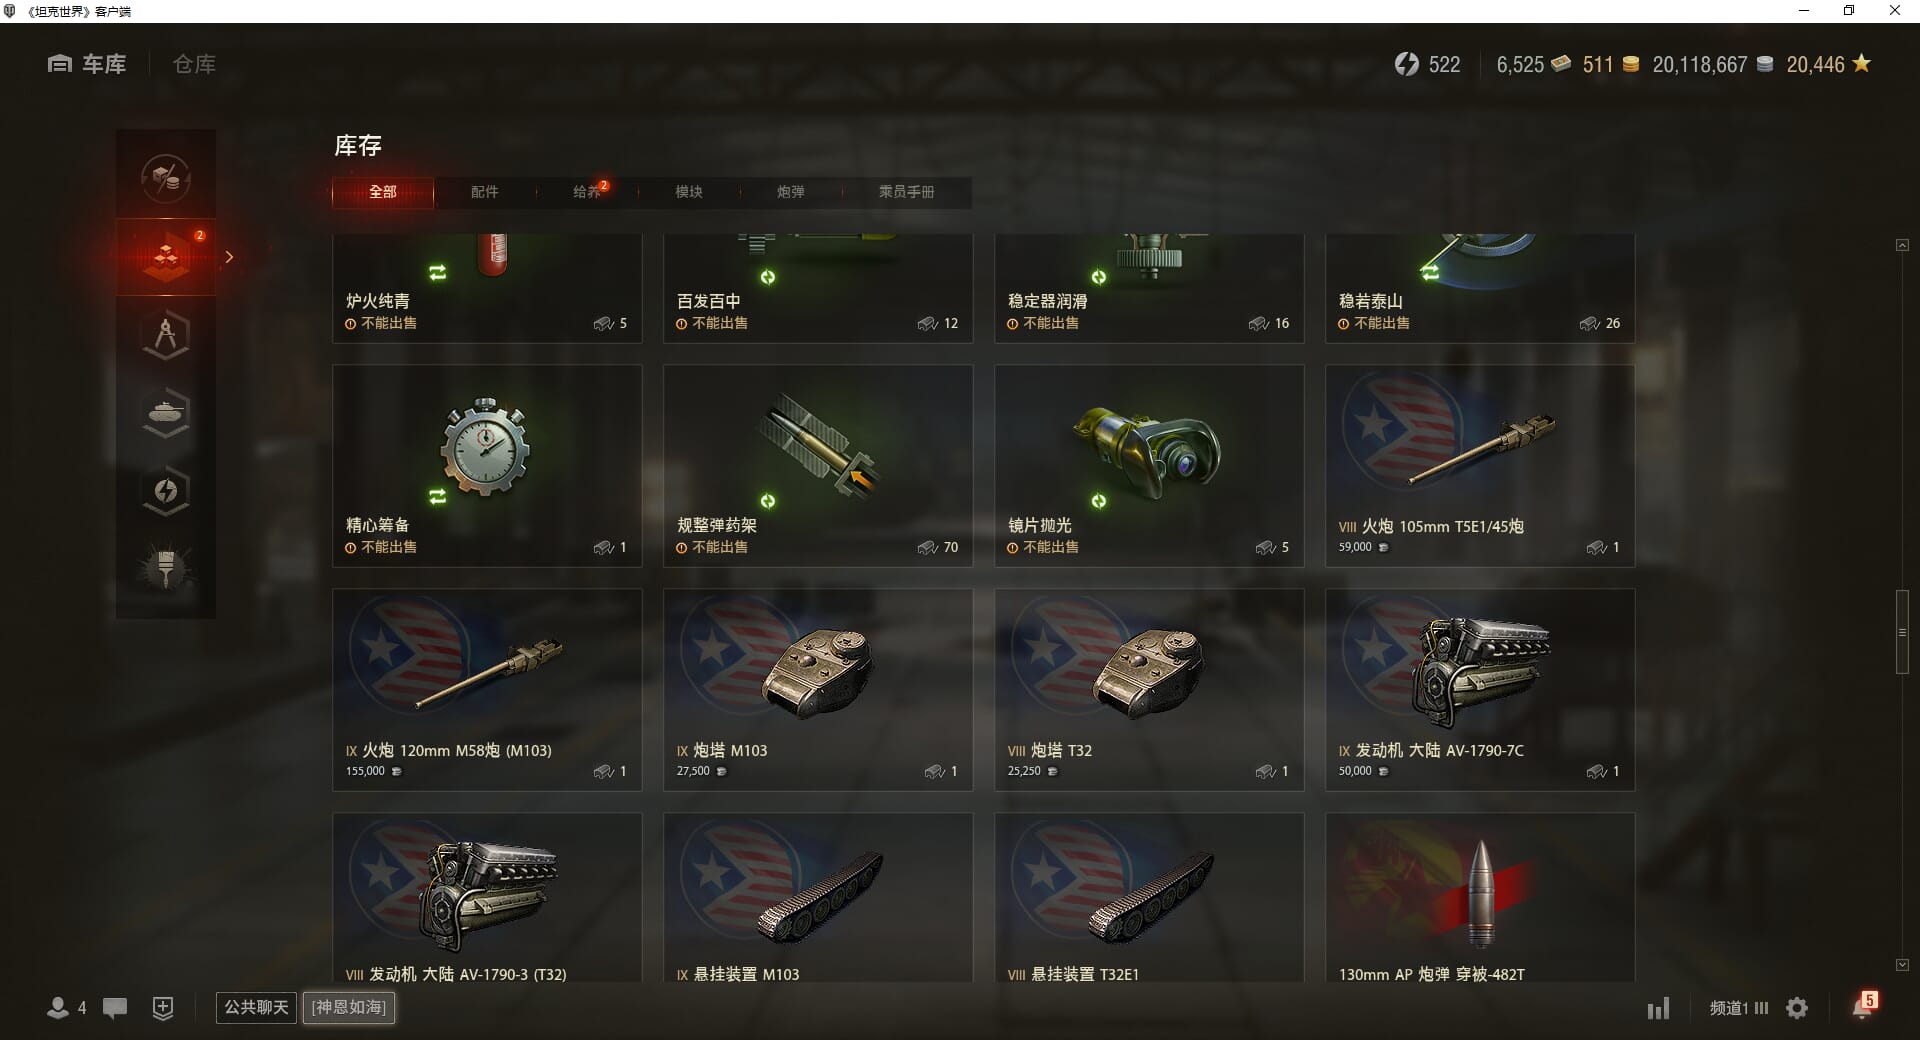Viewport: 1920px width, 1040px height.
Task: Open the 神恩如海 chat channel button
Action: pyautogui.click(x=349, y=1007)
